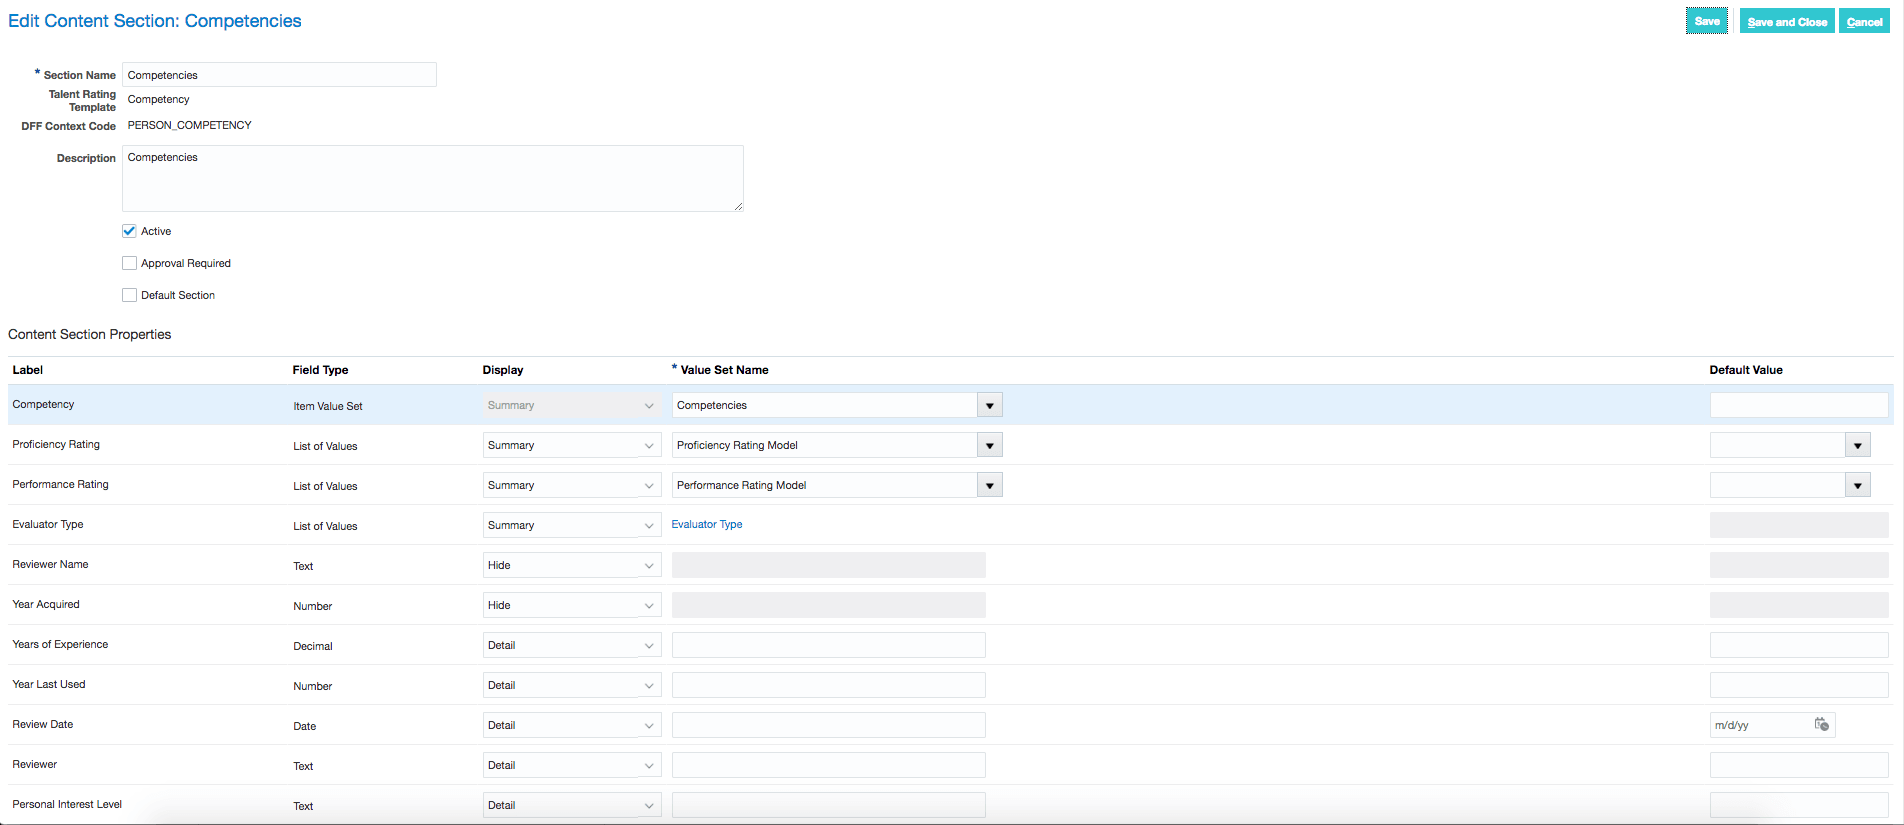1904x825 pixels.
Task: Open Performance Rating Display dropdown
Action: coord(572,485)
